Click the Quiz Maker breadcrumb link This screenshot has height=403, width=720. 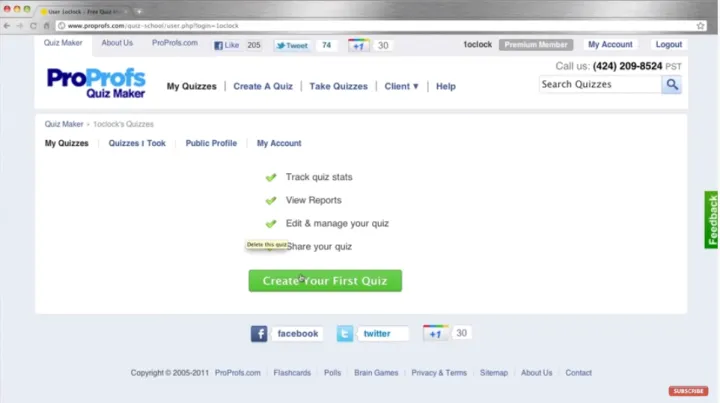tap(64, 124)
